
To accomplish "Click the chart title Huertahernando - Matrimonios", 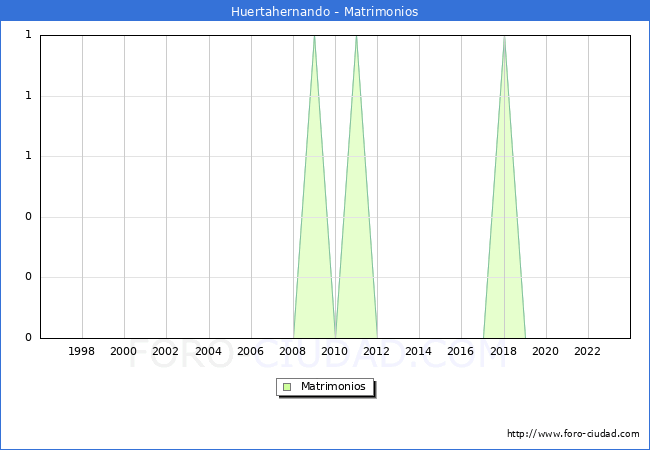I will 325,11.
